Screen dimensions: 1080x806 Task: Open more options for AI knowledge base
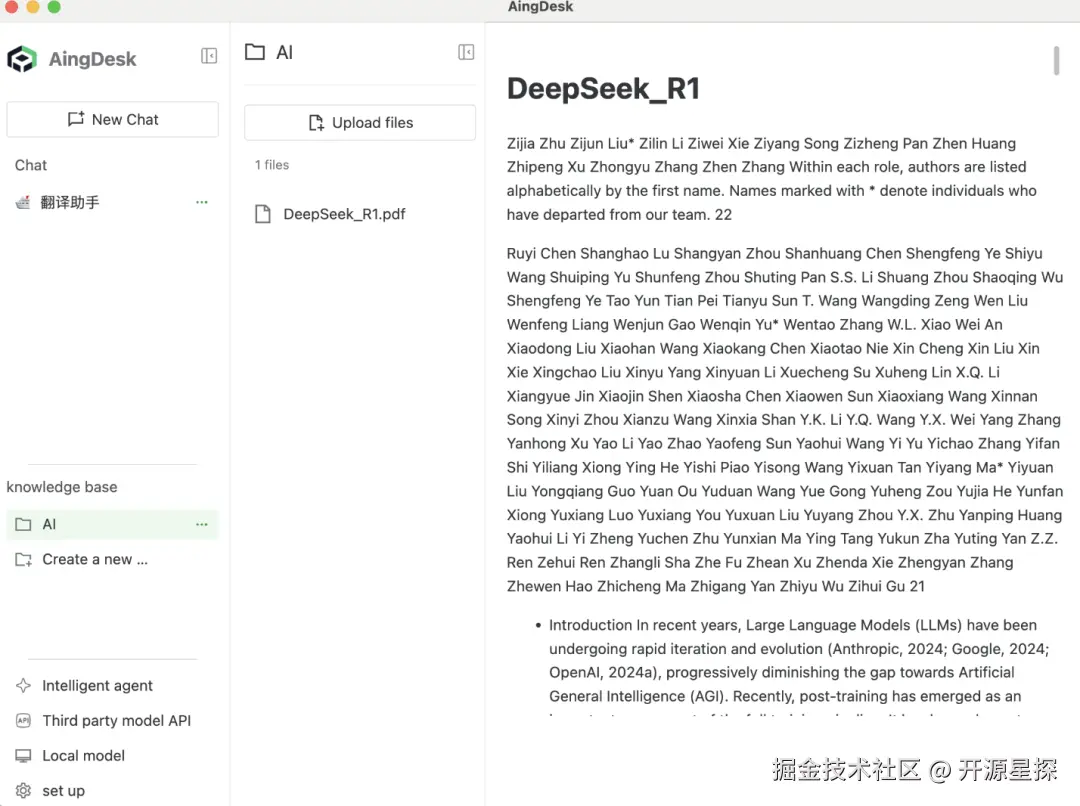tap(201, 525)
